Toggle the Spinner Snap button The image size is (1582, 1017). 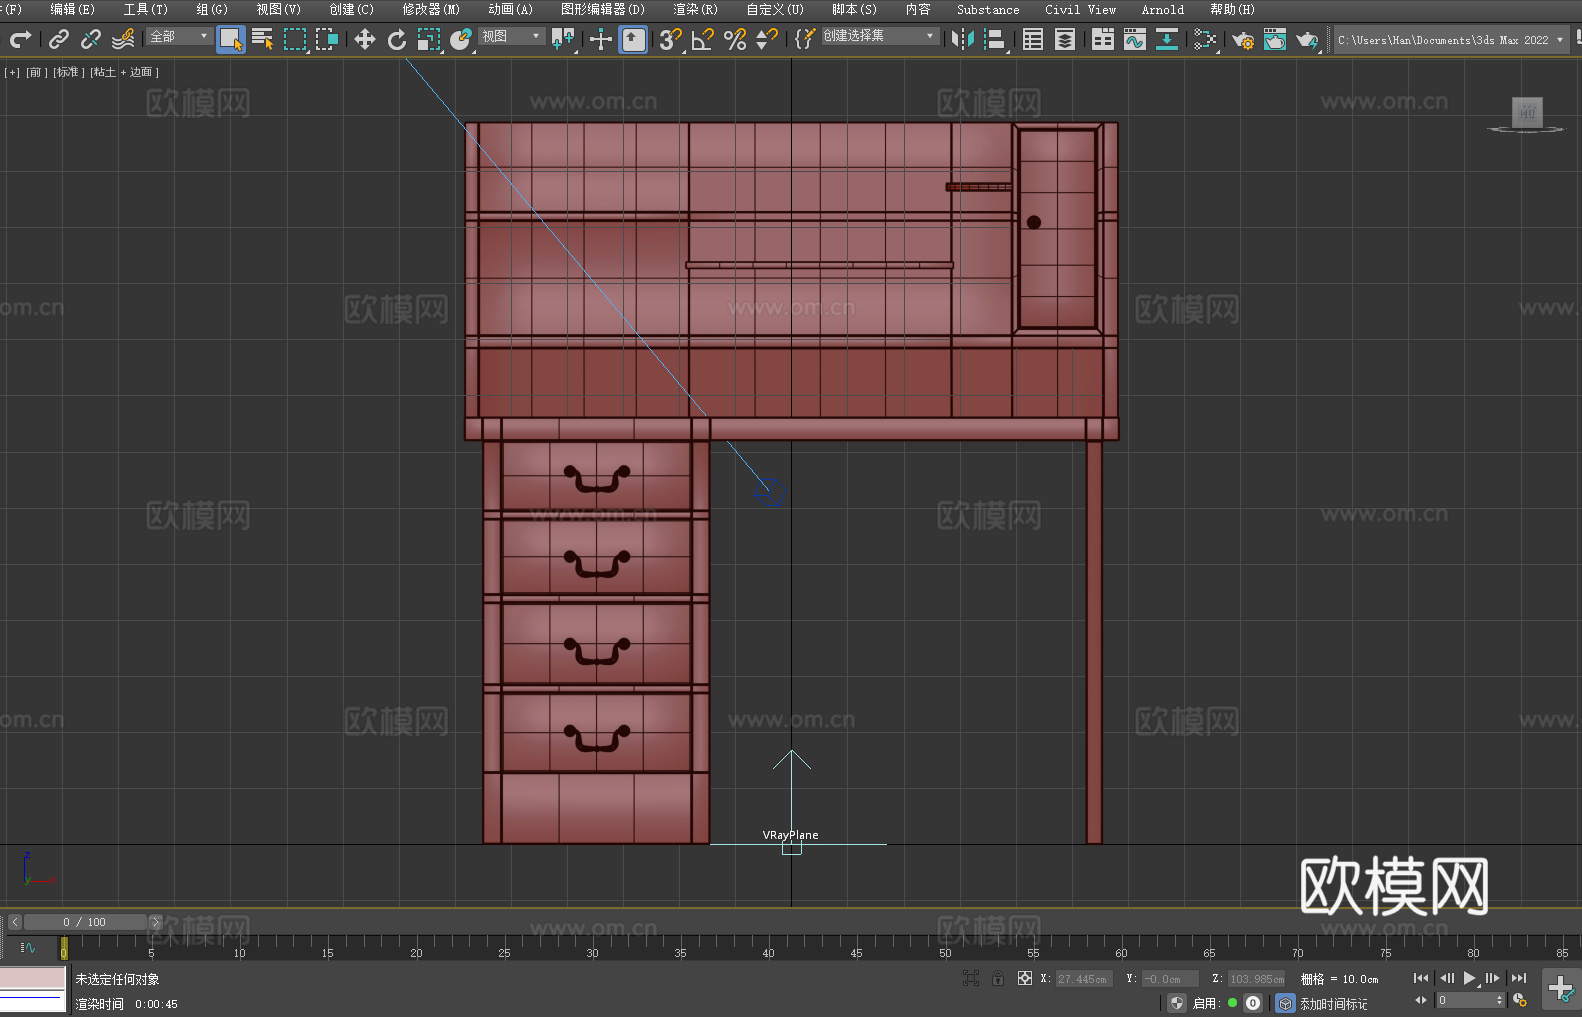point(767,39)
